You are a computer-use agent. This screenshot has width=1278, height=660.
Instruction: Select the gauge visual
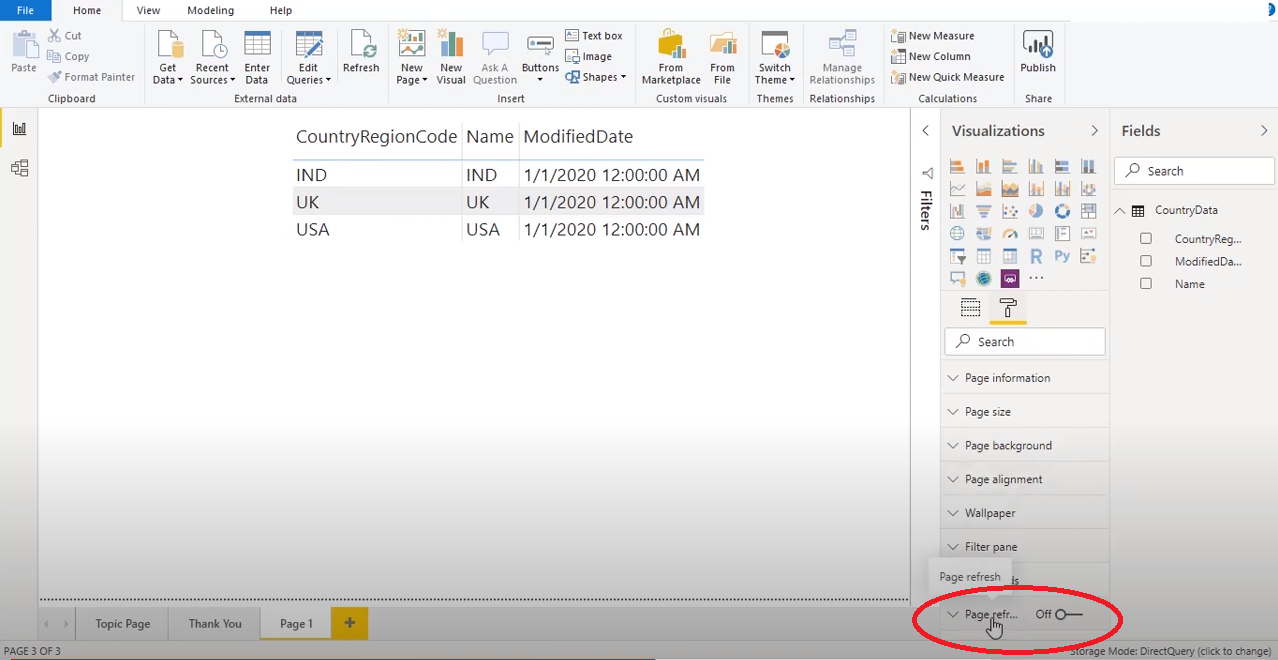1010,233
